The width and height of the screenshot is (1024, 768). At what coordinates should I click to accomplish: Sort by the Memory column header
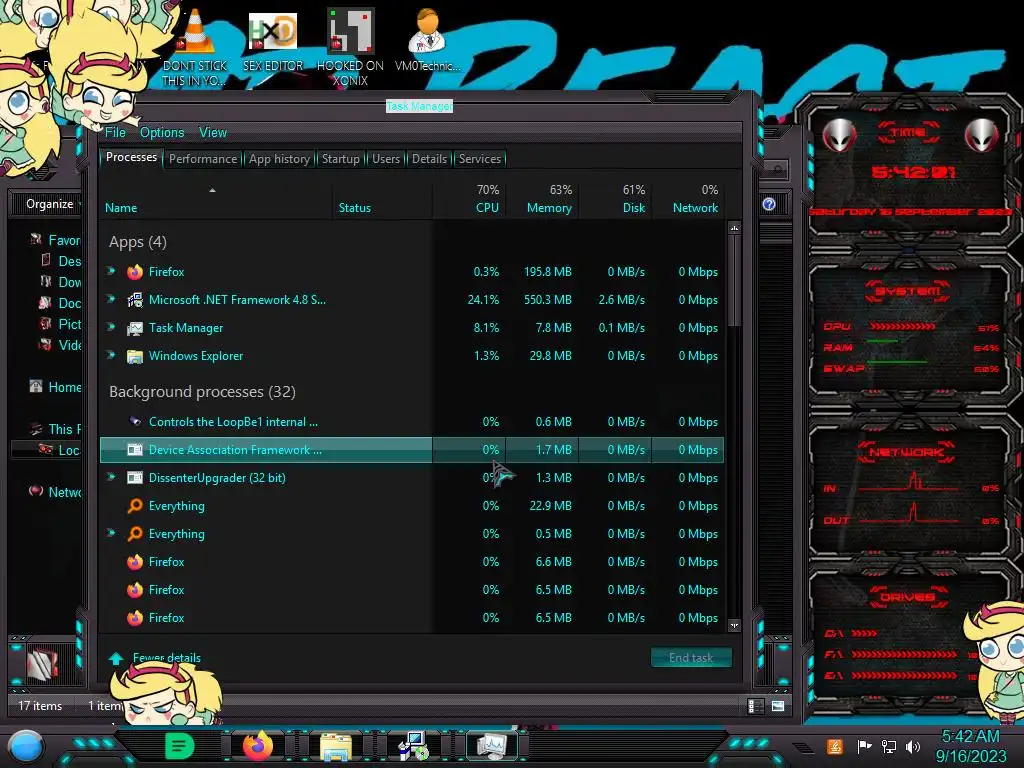pyautogui.click(x=549, y=208)
